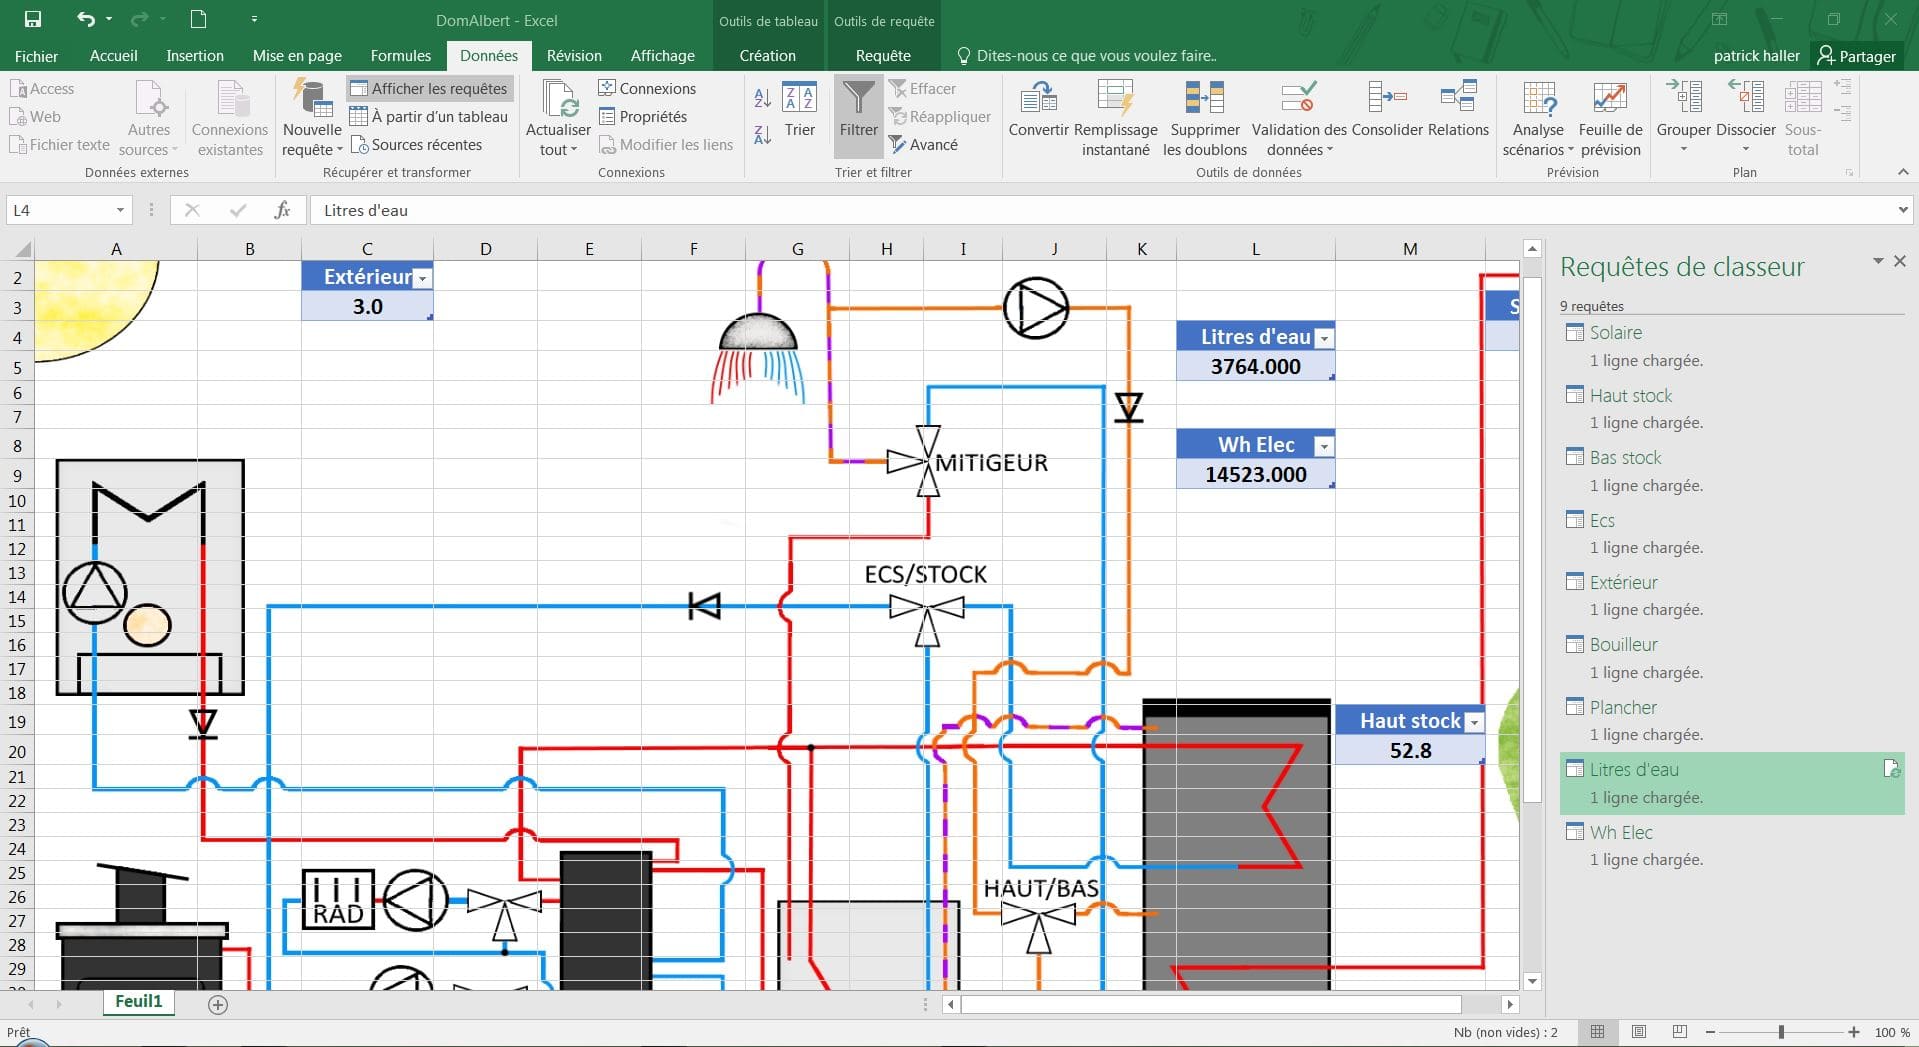Expand the Name Box dropdown
Viewport: 1919px width, 1047px height.
coord(120,210)
